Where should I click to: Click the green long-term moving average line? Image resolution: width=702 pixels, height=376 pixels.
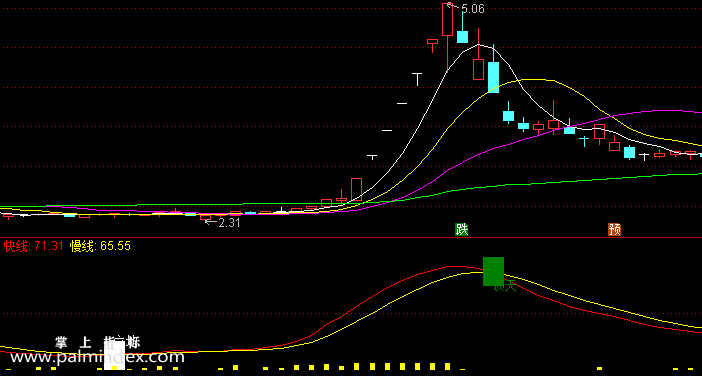[582, 179]
